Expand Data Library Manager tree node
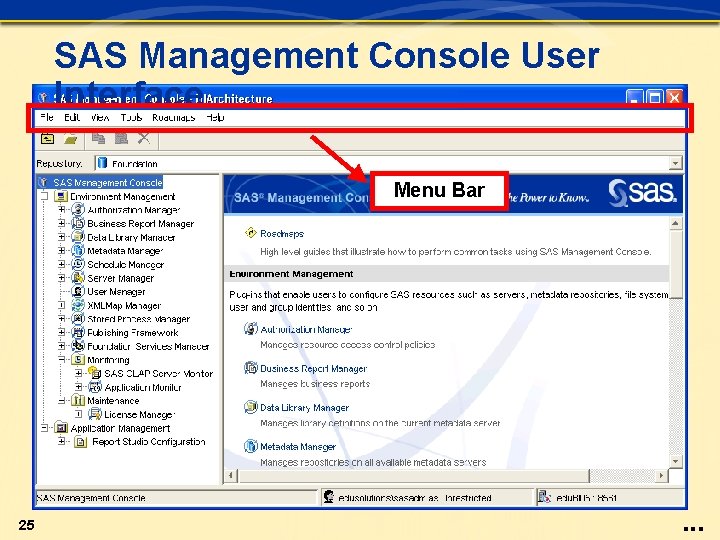 click(x=62, y=237)
